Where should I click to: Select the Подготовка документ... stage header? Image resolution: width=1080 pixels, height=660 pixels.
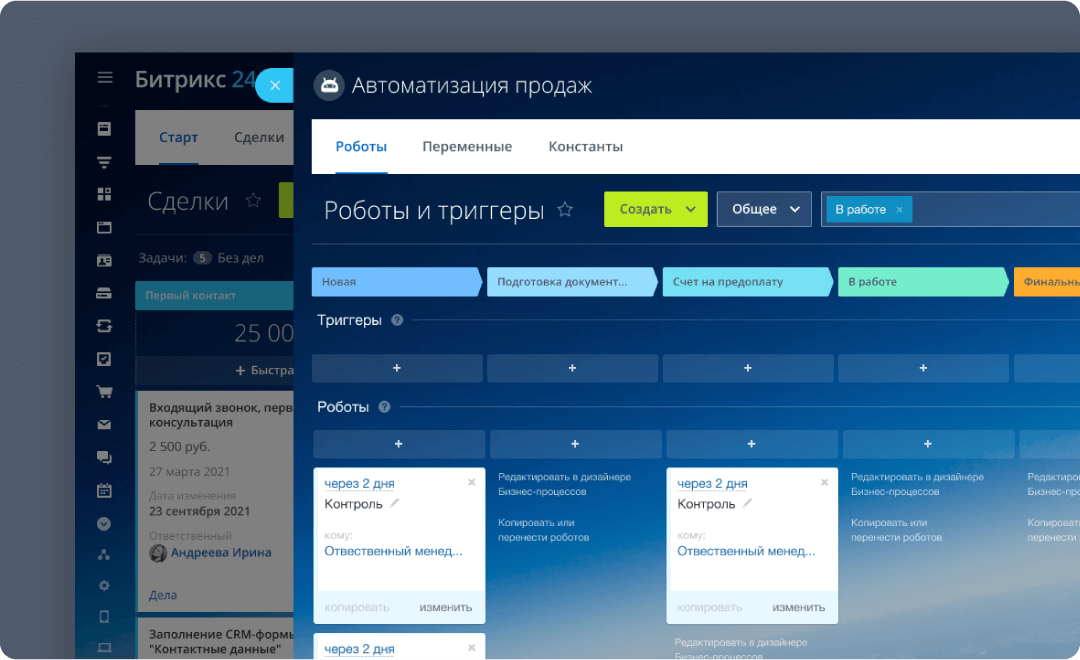pyautogui.click(x=572, y=282)
